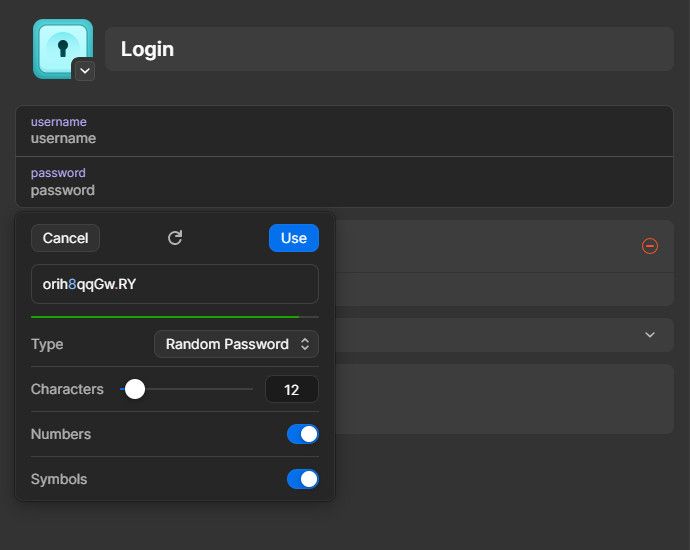Open the Random Password type dropdown
690x550 pixels.
pos(236,344)
